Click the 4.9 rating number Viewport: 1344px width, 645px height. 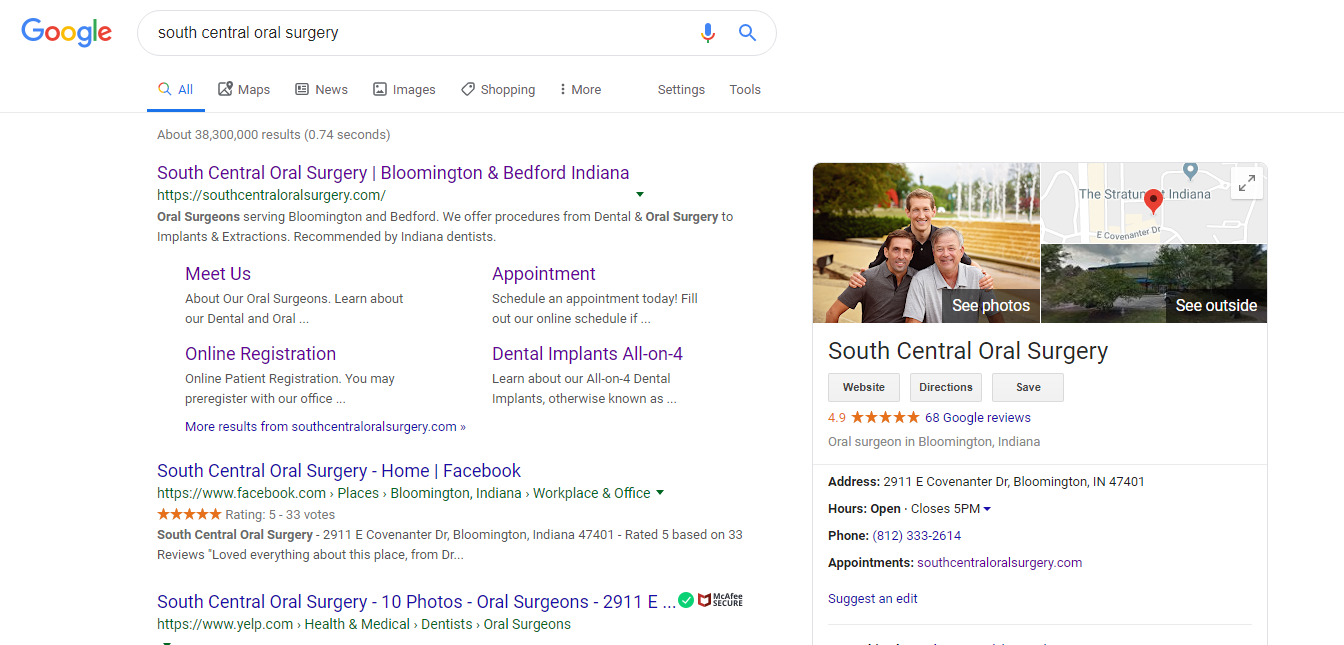(837, 418)
